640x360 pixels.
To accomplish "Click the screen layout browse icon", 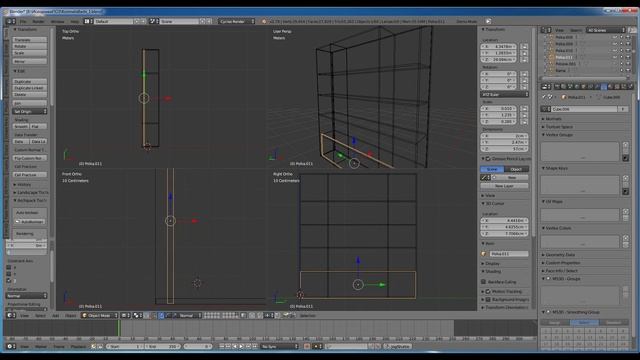I will point(88,21).
